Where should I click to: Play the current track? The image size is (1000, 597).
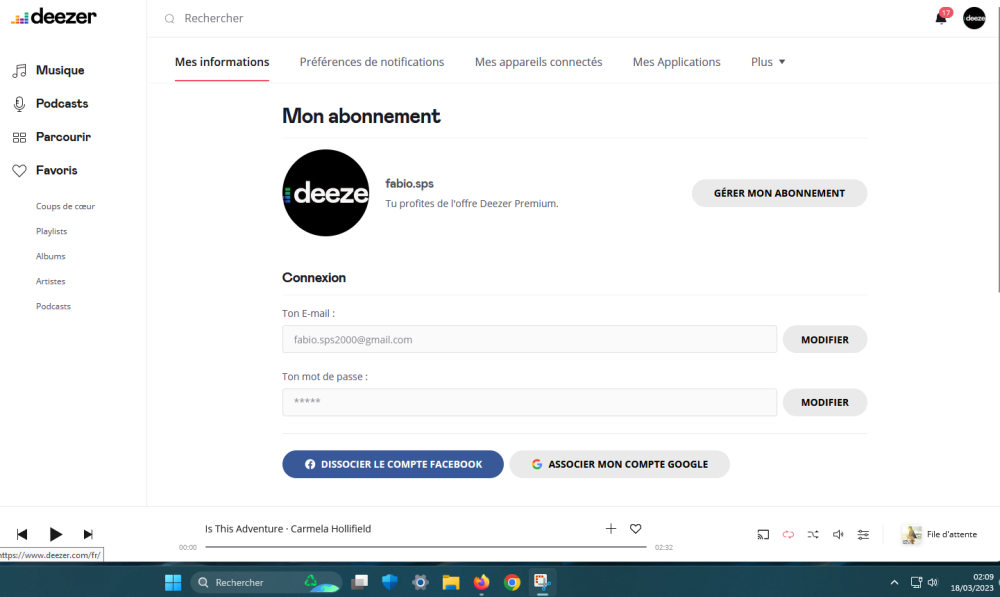coord(56,534)
